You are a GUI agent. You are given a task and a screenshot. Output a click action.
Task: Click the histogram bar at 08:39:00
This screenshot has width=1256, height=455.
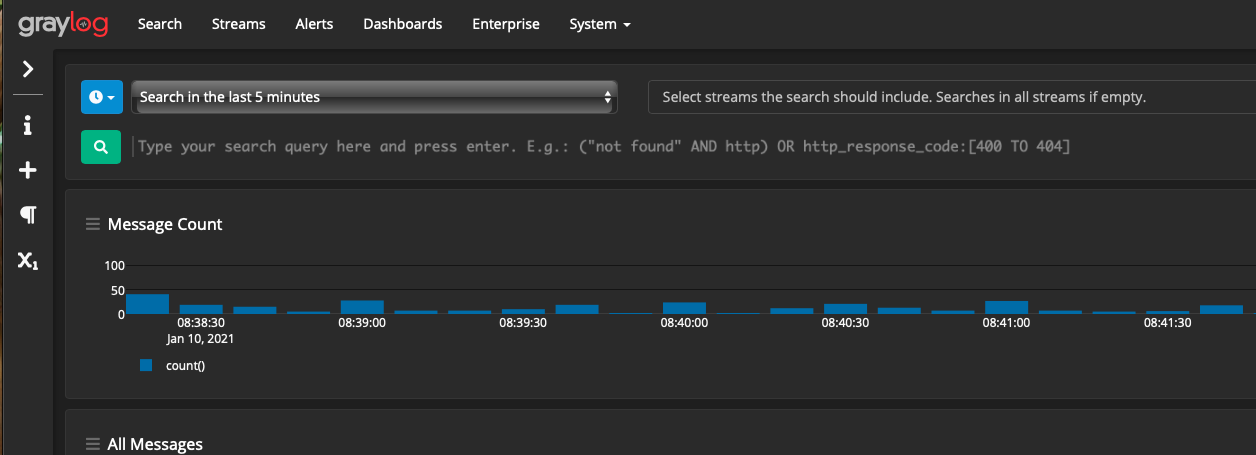pyautogui.click(x=362, y=307)
